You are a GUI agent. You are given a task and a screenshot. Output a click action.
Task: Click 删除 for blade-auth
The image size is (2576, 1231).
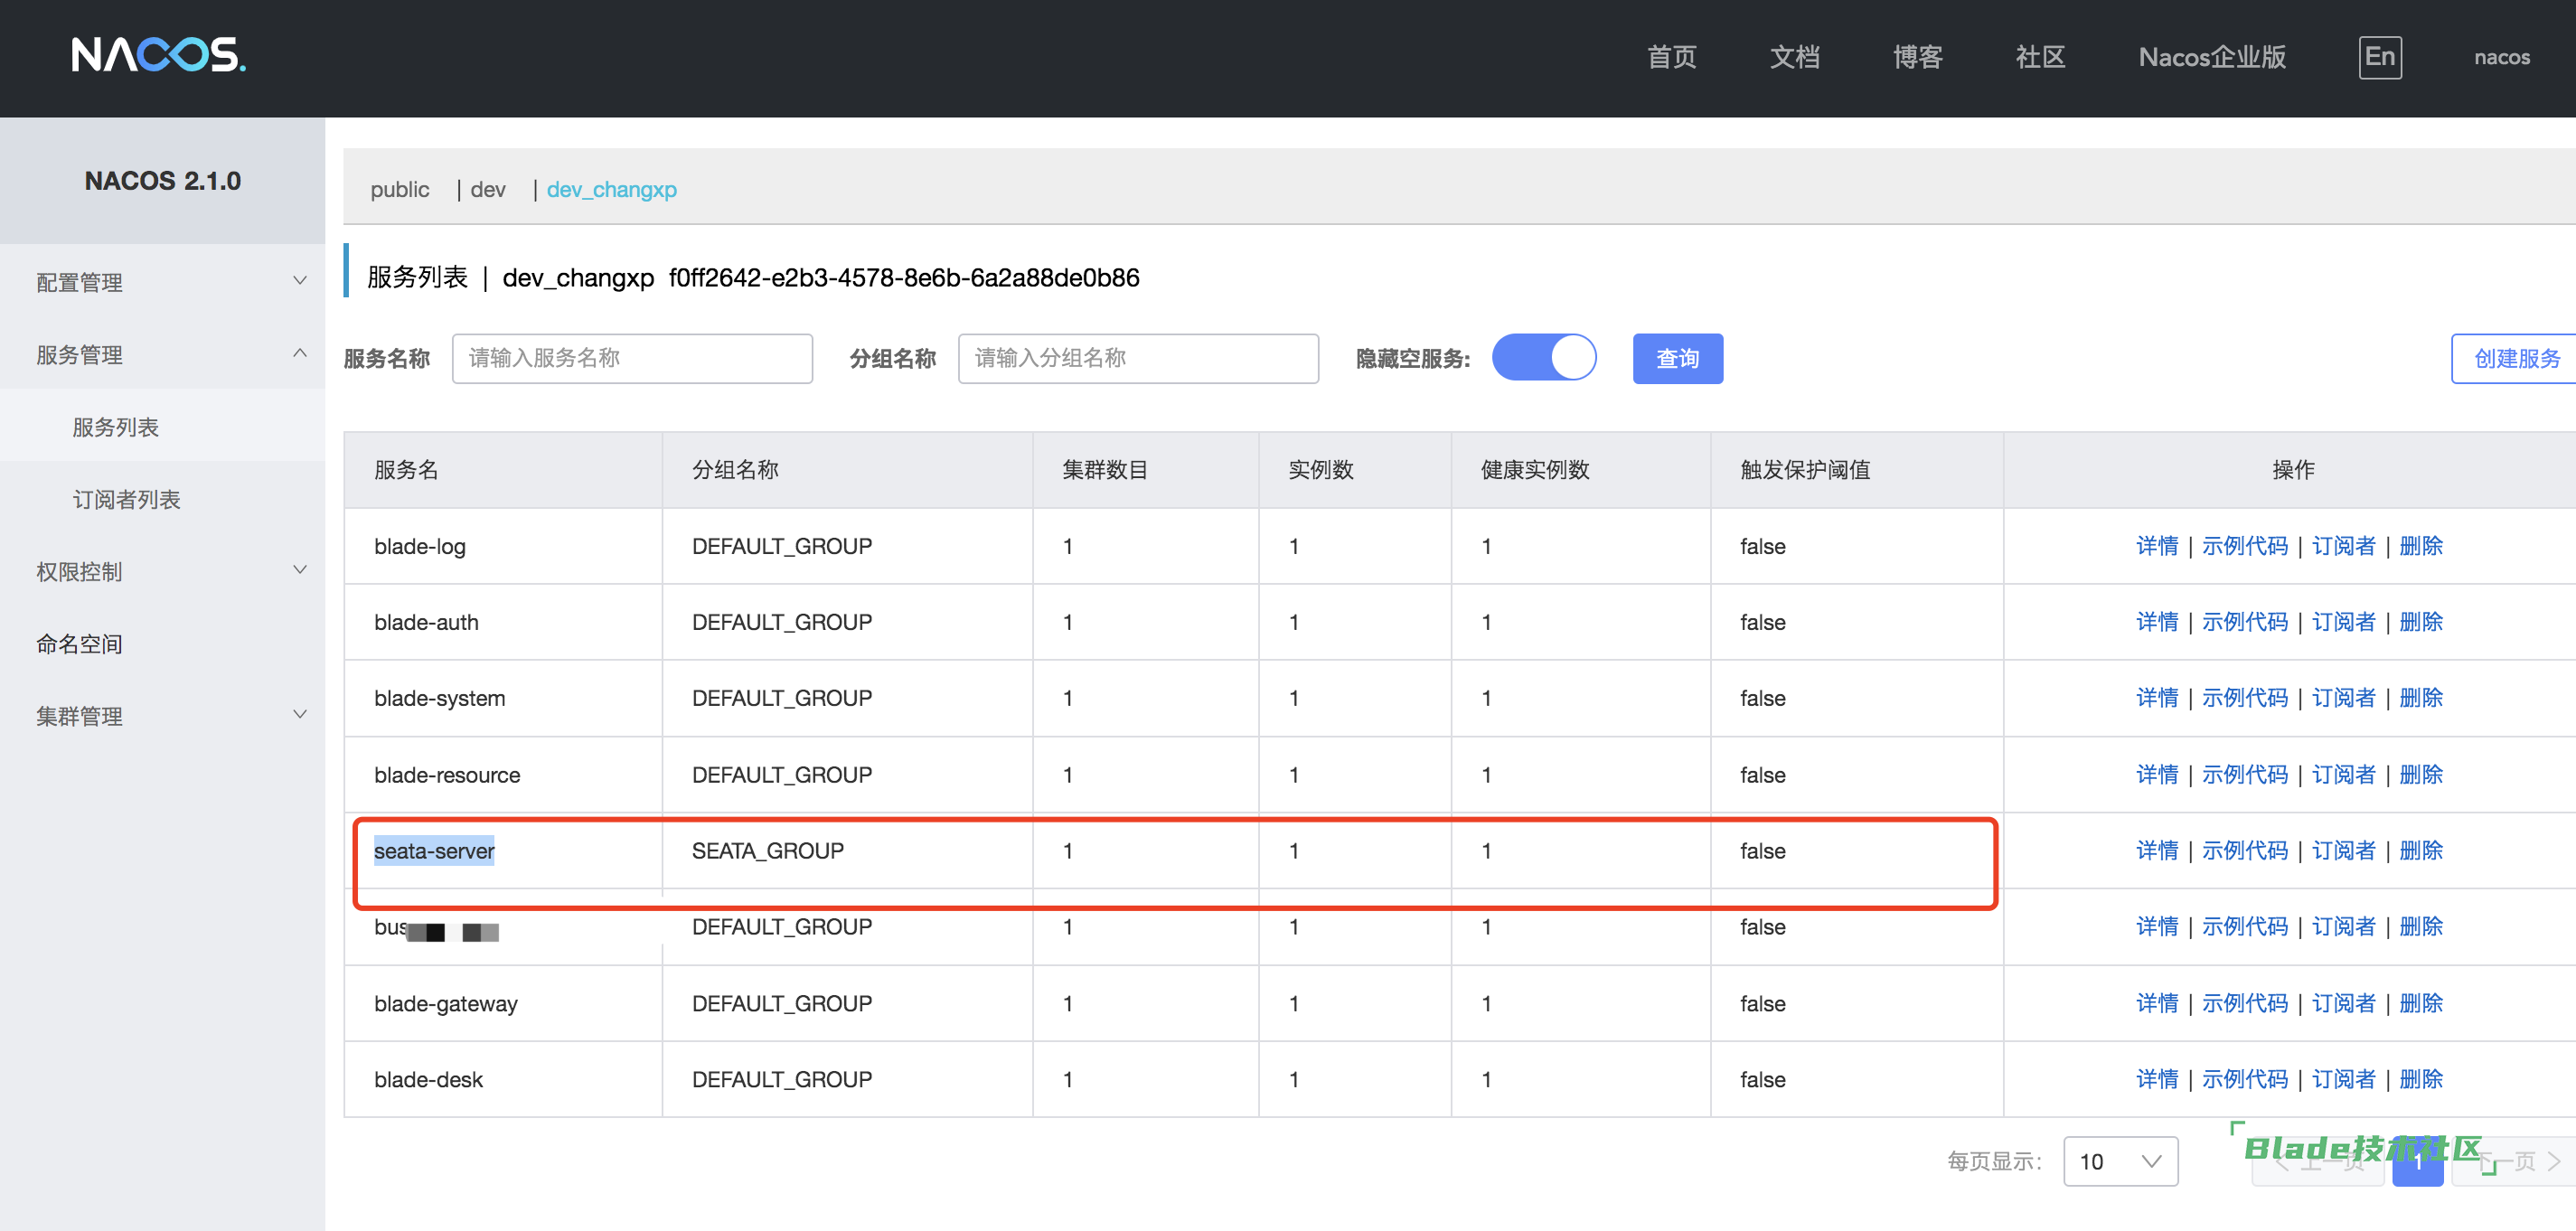[2420, 621]
